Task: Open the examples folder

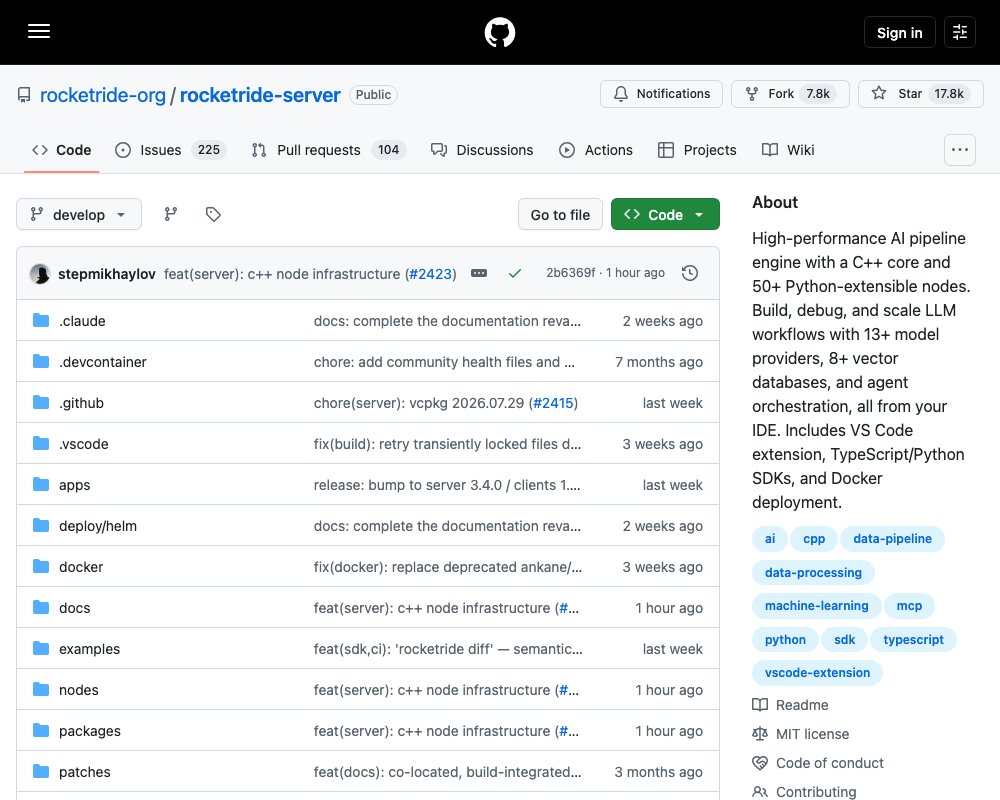Action: 89,649
